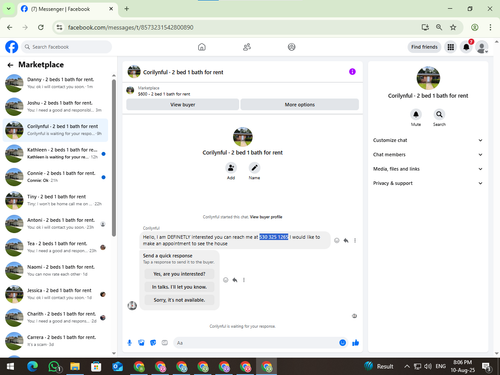Open the tab search dropdown in Chrome
The height and width of the screenshot is (375, 500).
point(9,9)
